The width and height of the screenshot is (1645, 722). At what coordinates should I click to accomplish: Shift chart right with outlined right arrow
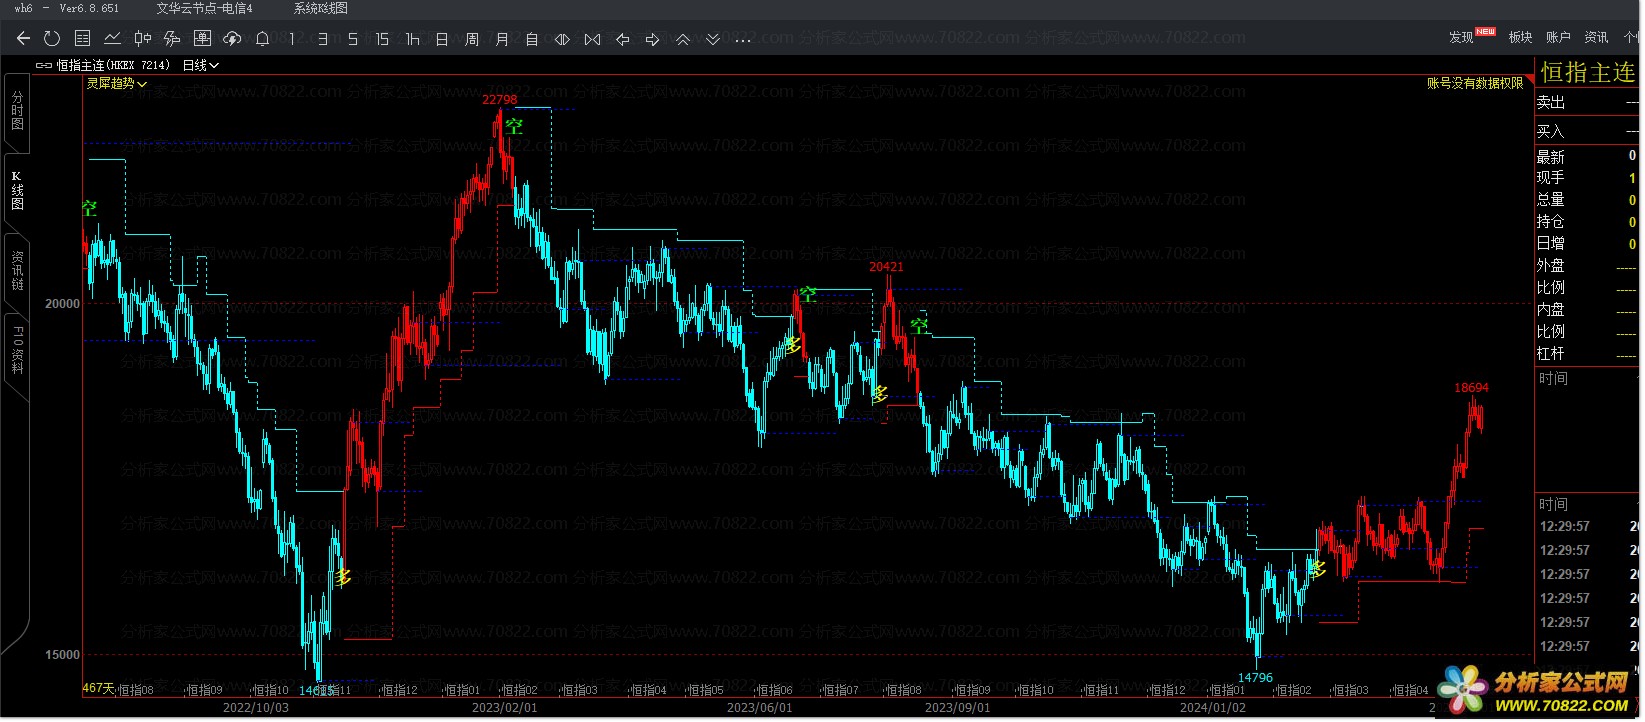(652, 39)
